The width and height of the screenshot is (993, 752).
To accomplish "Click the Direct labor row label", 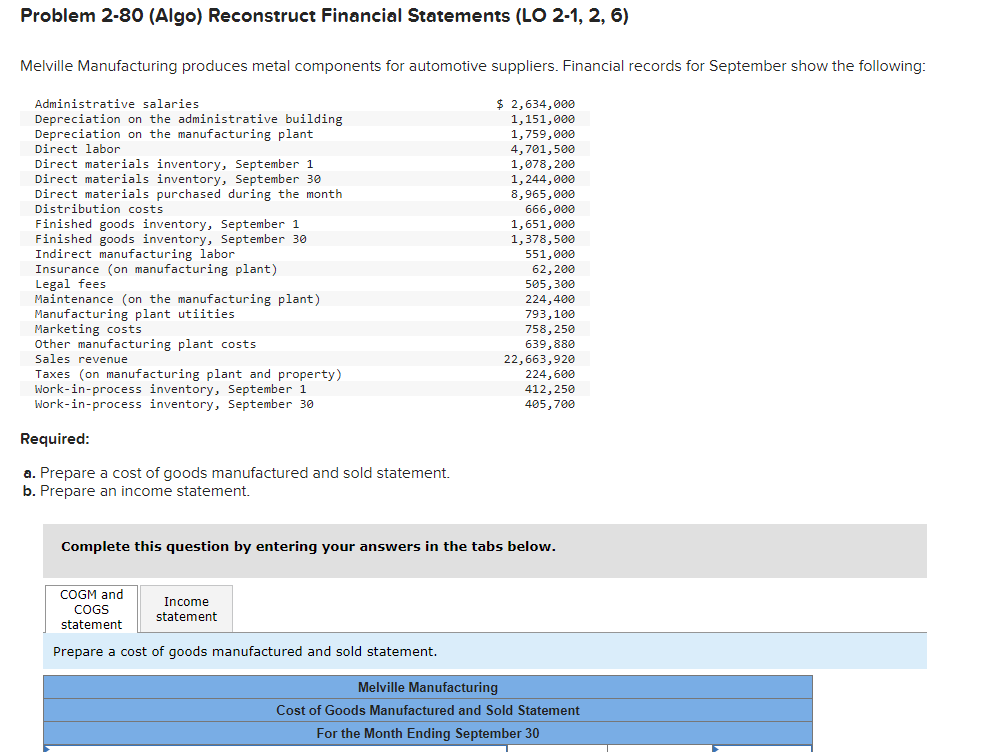I will 77,149.
